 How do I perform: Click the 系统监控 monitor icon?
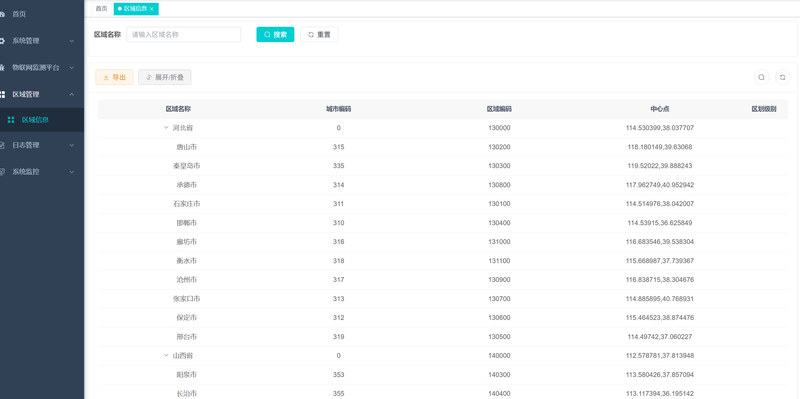coord(2,172)
